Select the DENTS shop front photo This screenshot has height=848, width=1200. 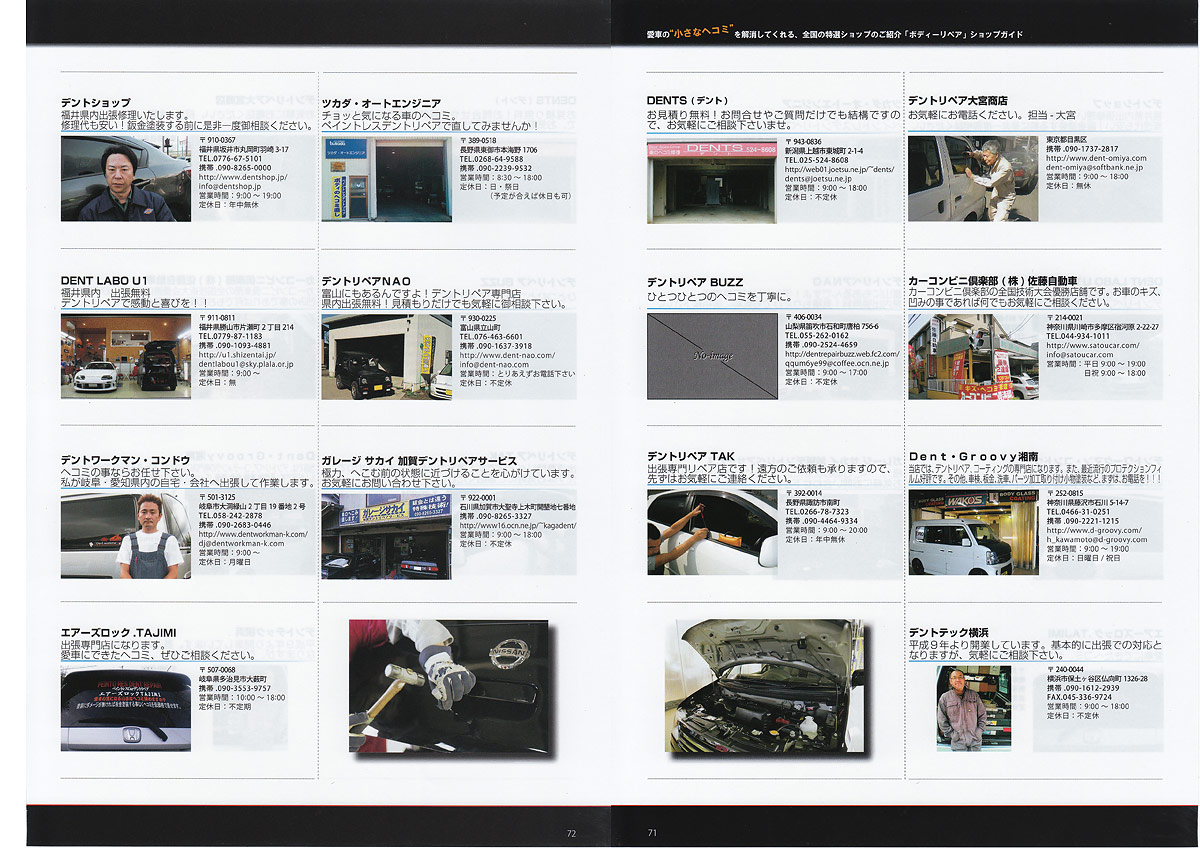(711, 179)
